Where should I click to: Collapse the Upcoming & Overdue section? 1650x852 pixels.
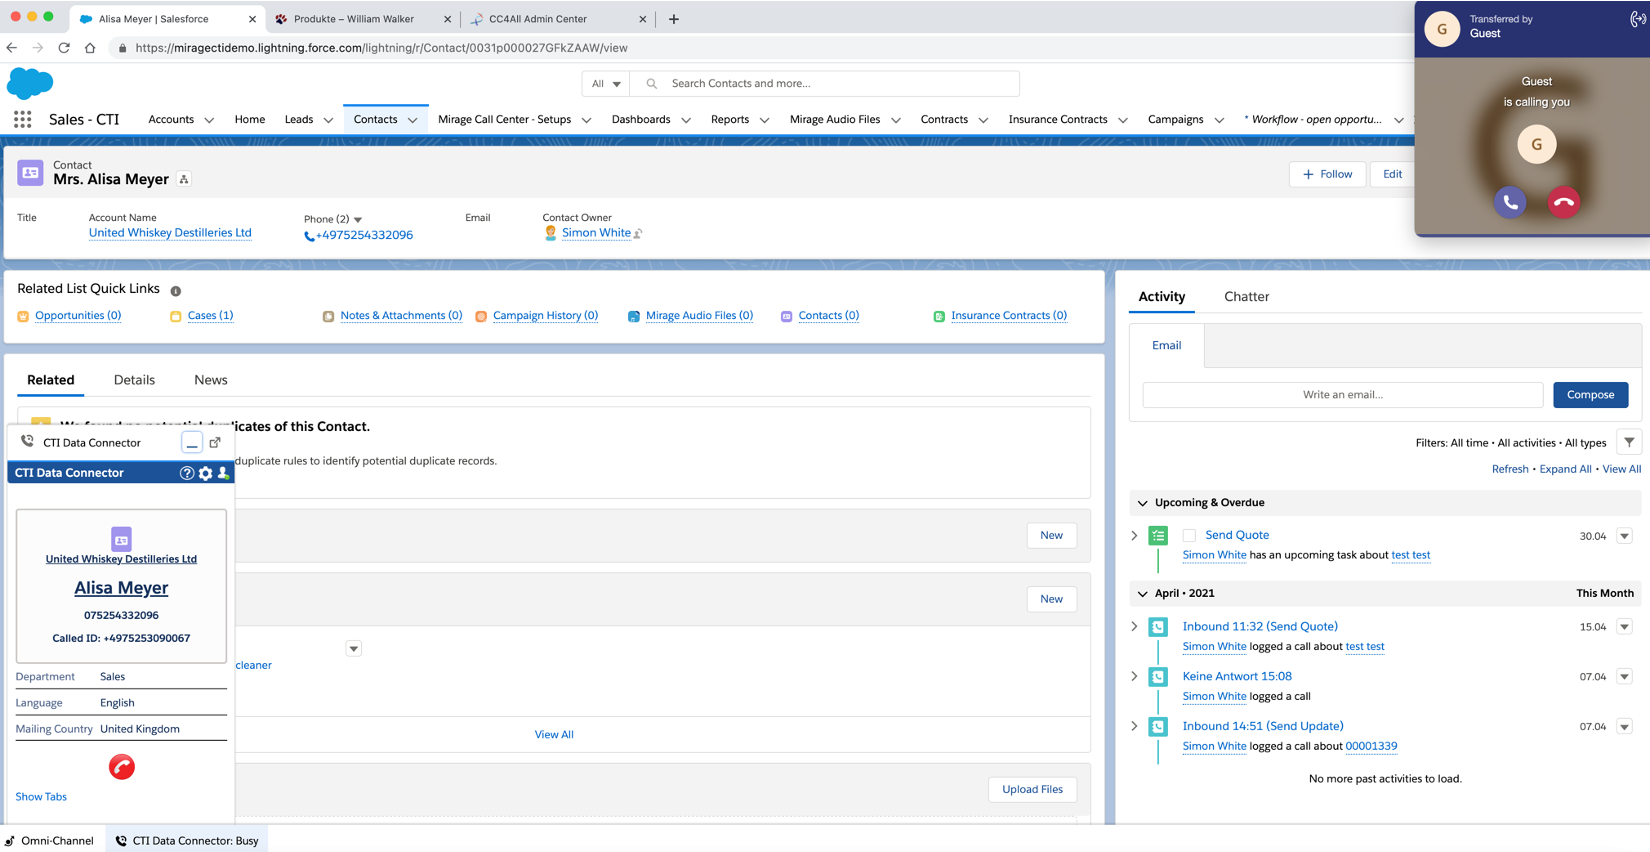pyautogui.click(x=1143, y=503)
